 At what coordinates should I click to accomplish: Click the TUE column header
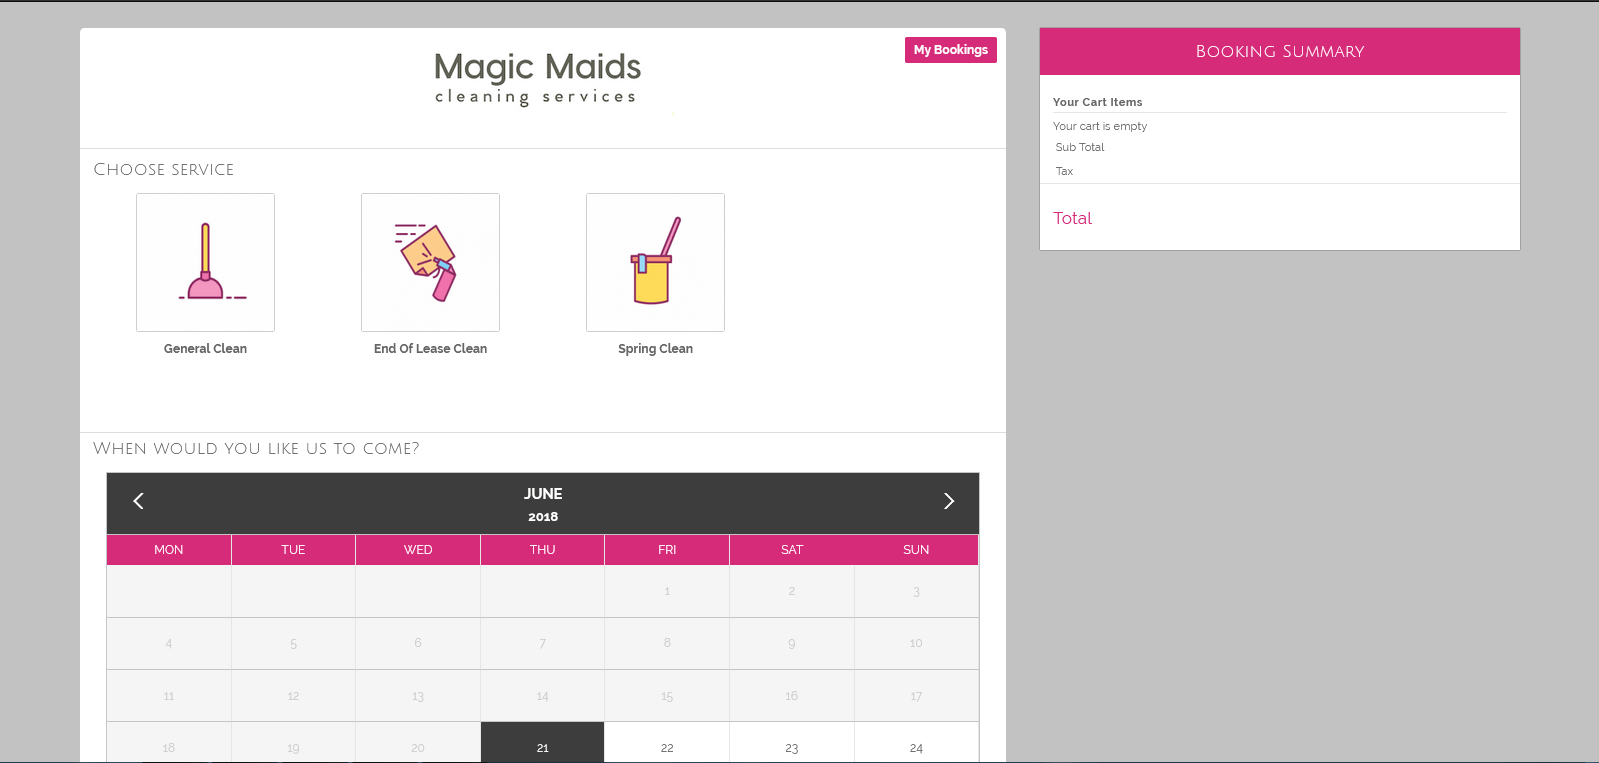click(293, 550)
